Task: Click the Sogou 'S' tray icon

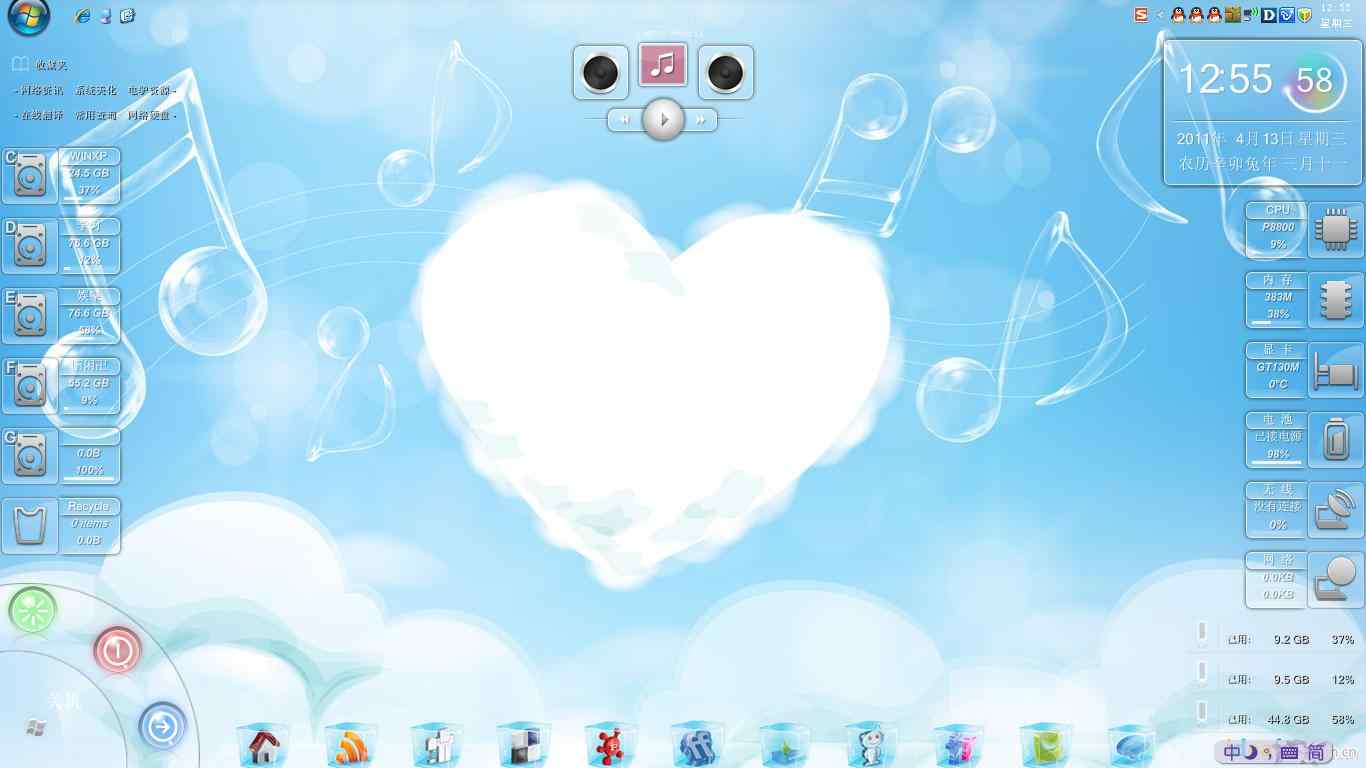Action: point(1141,15)
